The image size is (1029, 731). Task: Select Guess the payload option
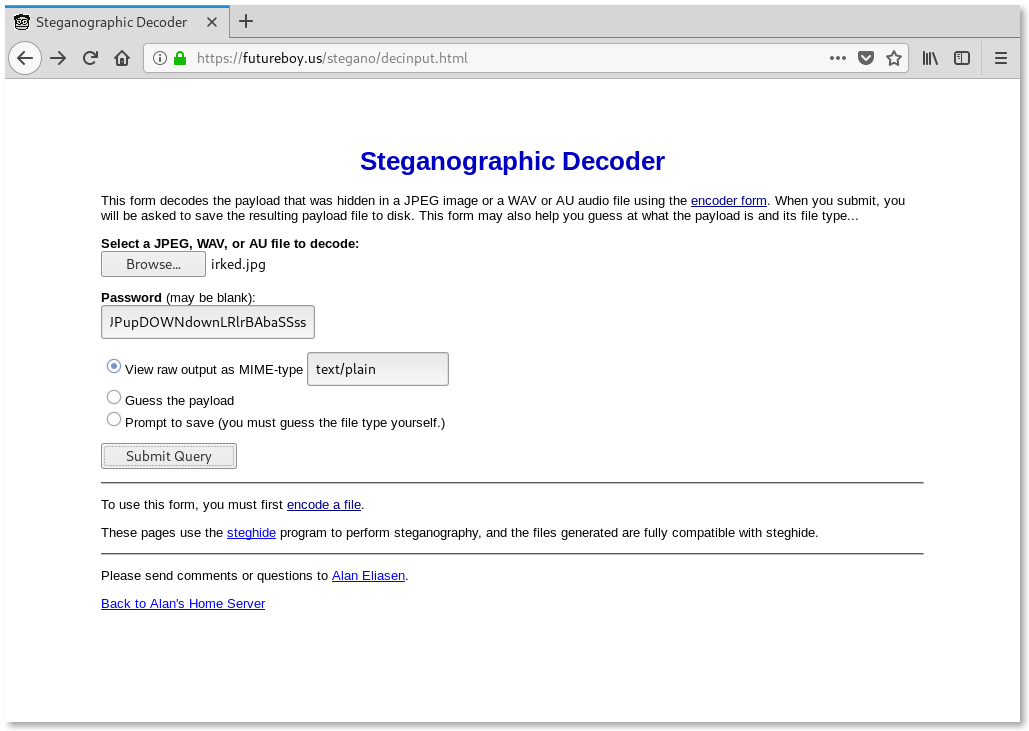tap(114, 397)
